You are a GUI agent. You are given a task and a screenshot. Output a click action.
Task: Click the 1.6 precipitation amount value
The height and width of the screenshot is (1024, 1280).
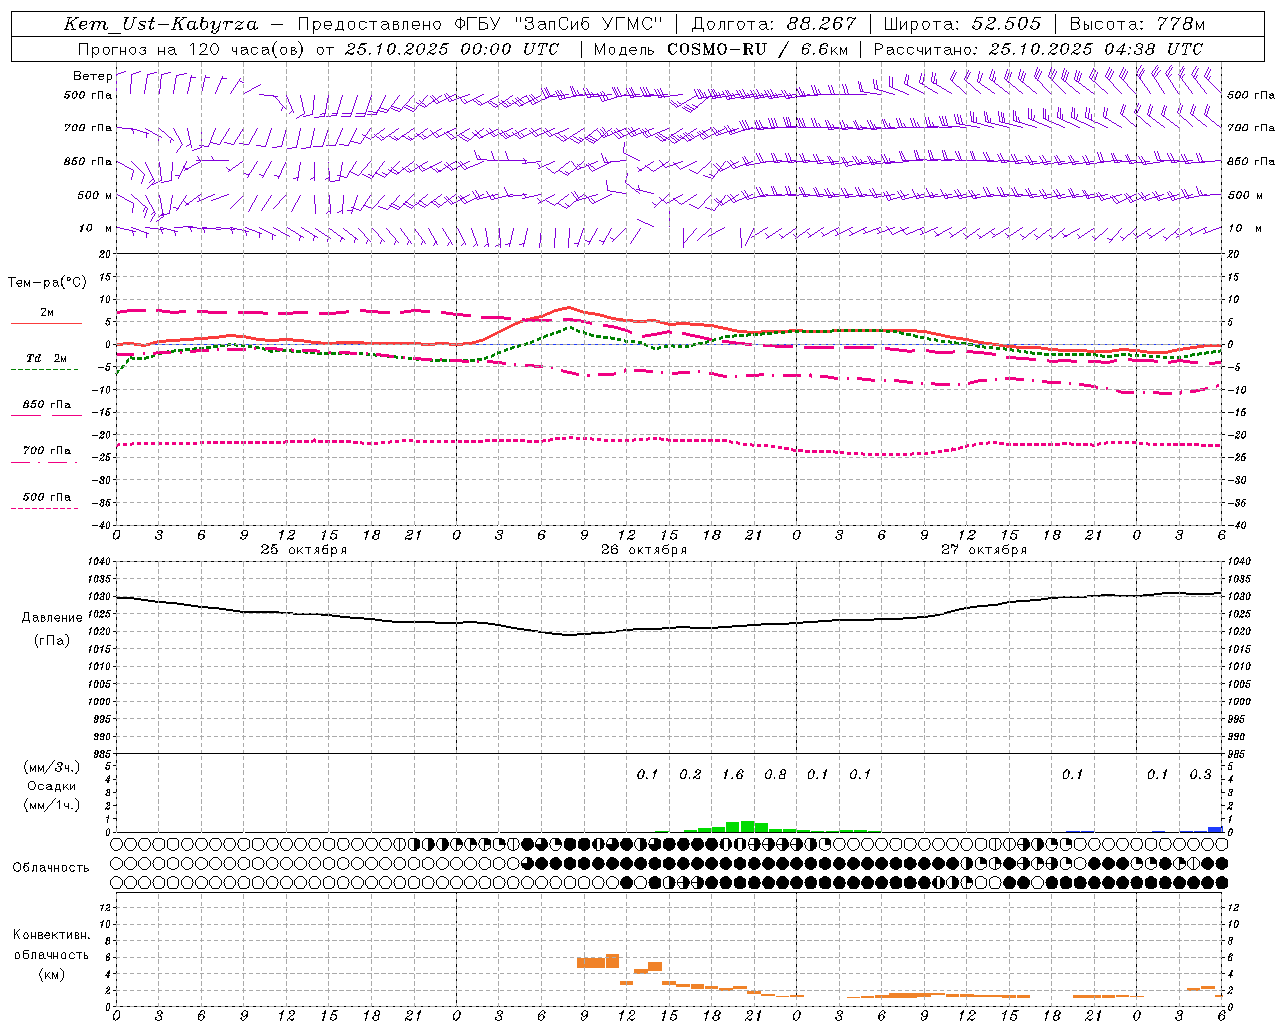(733, 774)
